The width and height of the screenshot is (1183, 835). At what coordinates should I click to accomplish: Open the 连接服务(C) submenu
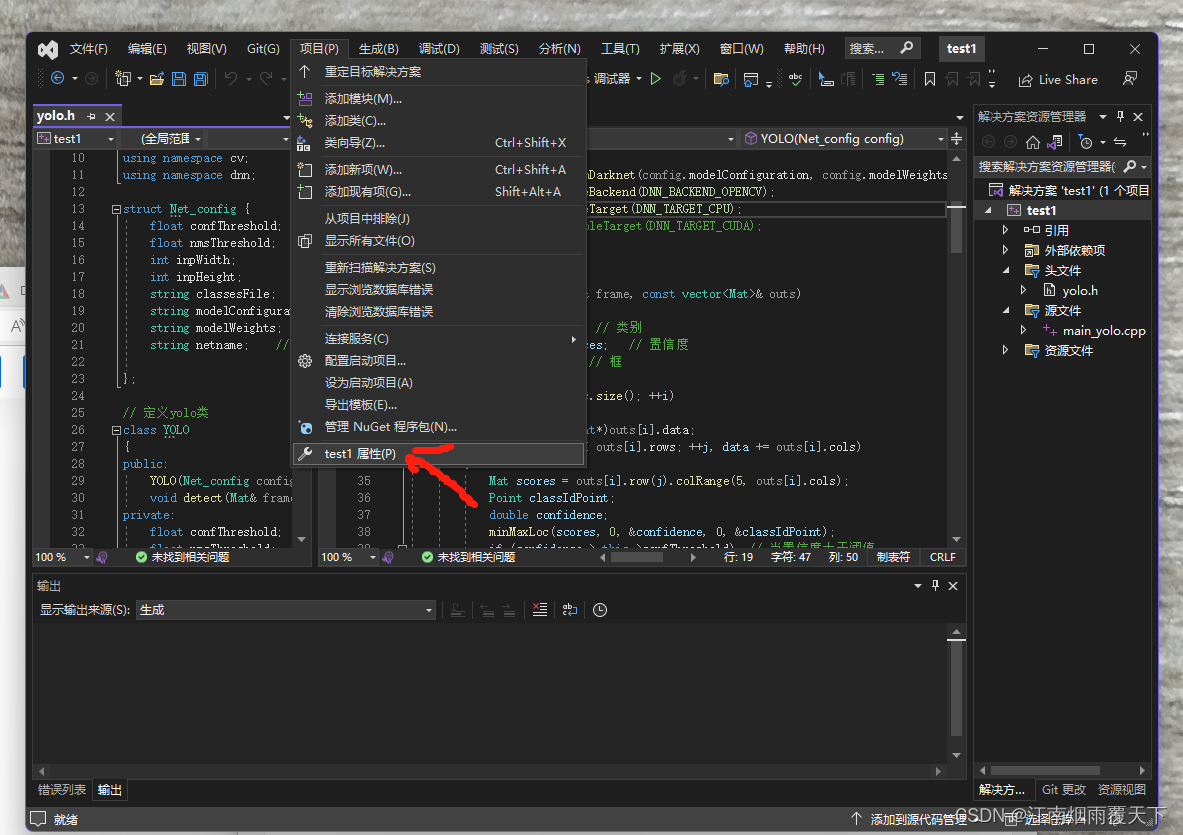(x=438, y=339)
